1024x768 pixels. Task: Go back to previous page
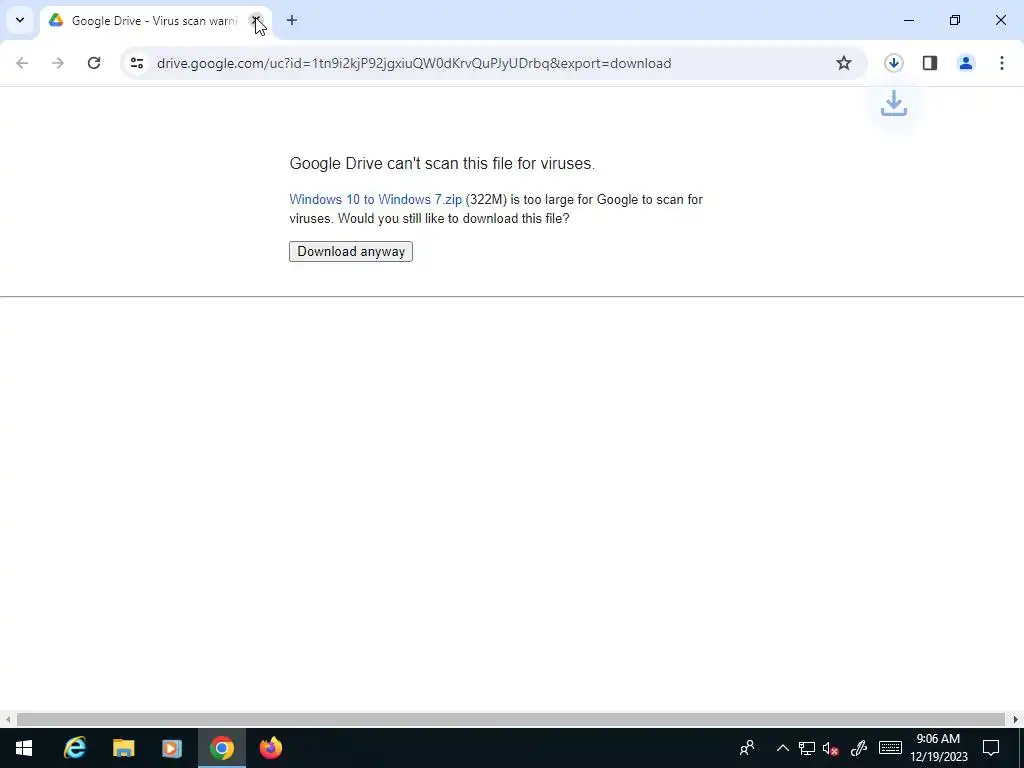pyautogui.click(x=22, y=63)
